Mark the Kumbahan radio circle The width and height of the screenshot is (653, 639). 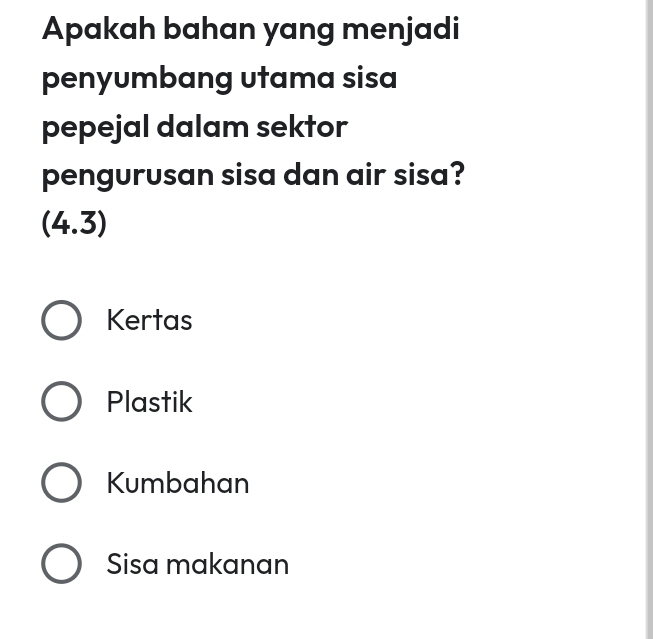[x=61, y=483]
